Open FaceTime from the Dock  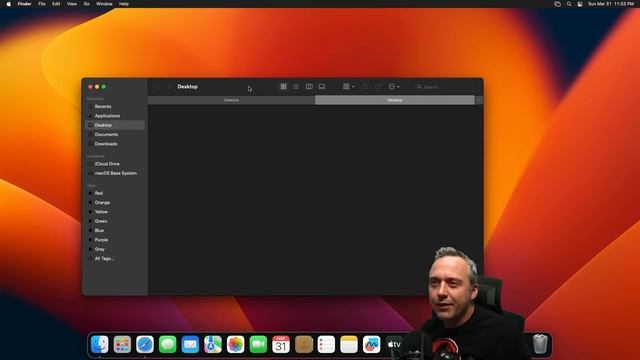(x=258, y=344)
